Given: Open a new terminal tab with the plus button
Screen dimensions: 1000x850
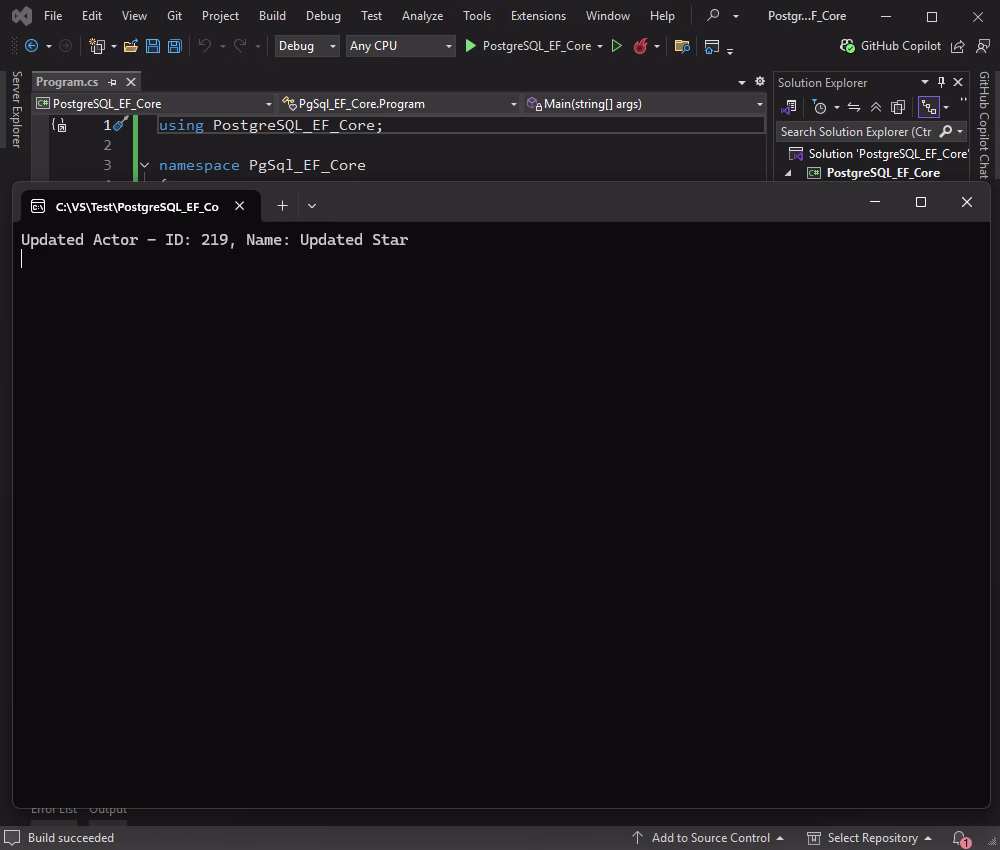Looking at the screenshot, I should click(282, 205).
